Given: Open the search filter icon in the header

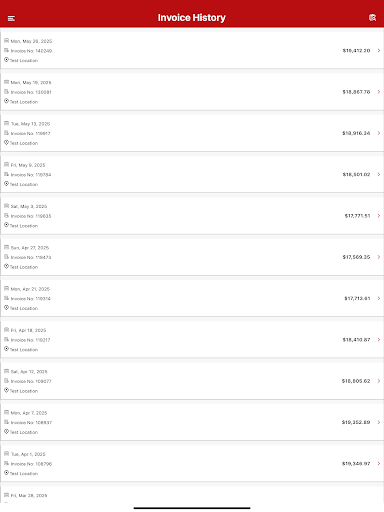Looking at the screenshot, I should (x=372, y=18).
